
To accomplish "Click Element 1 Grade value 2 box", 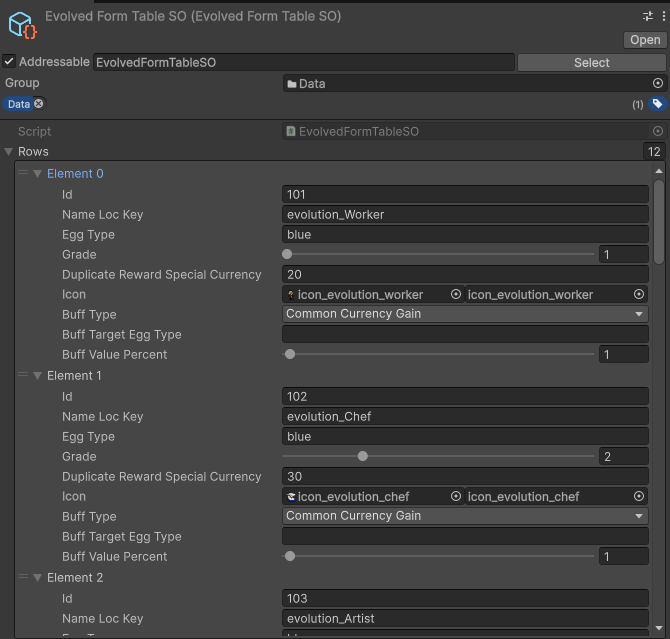I will [623, 456].
